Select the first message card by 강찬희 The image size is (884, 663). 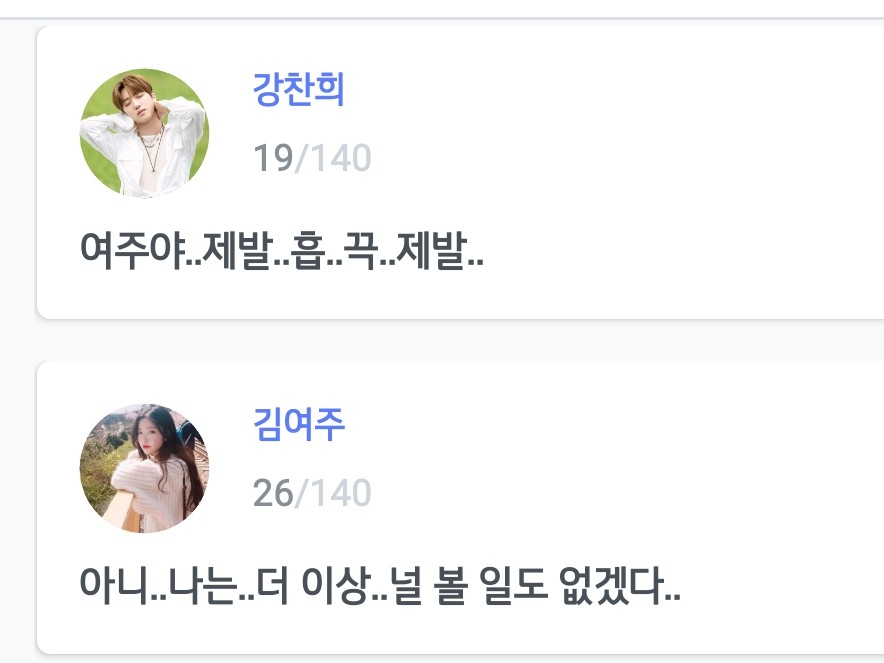460,173
